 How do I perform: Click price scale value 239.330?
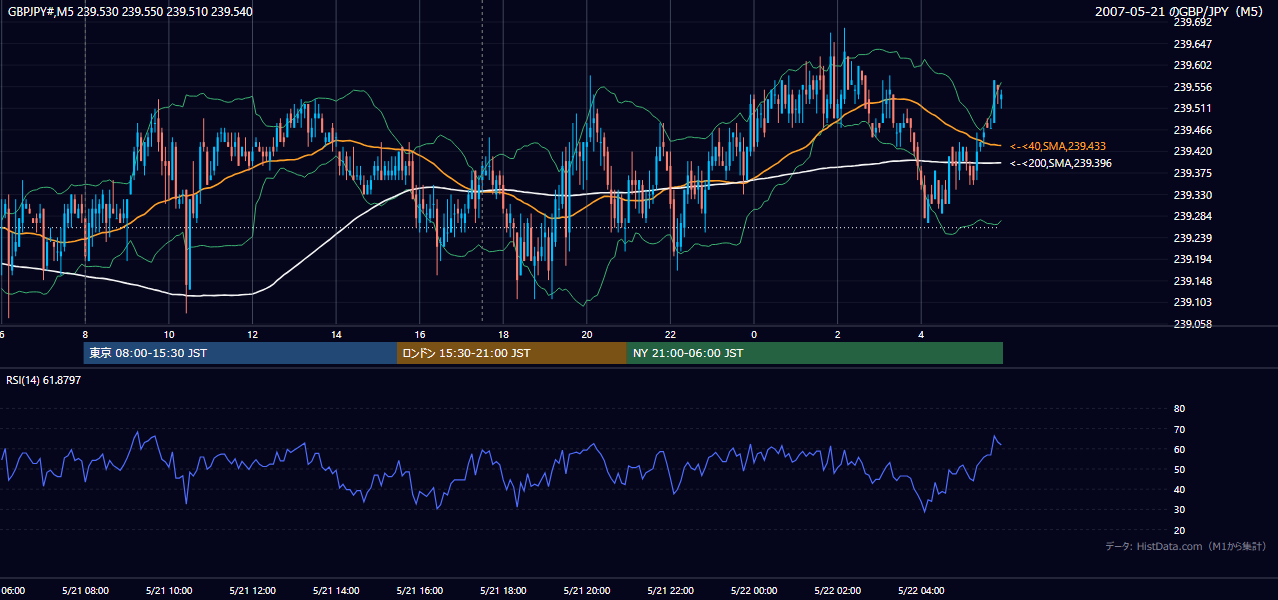click(1192, 195)
